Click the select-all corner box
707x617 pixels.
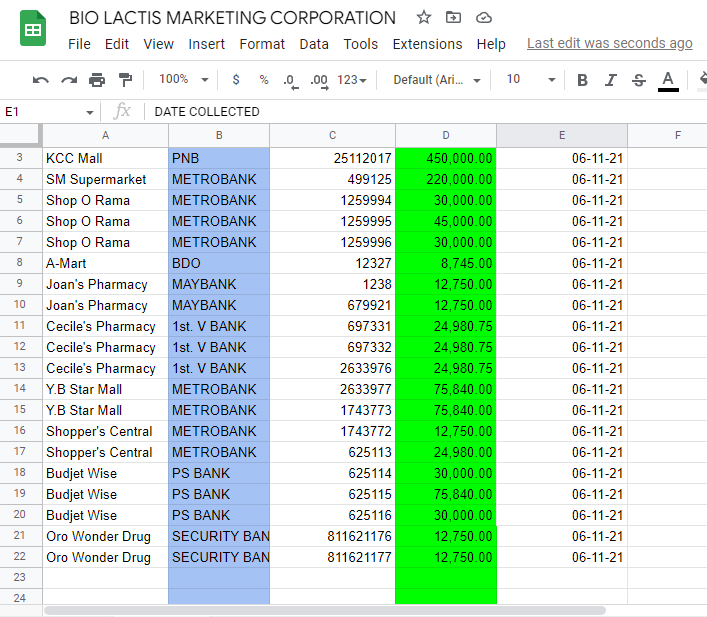pos(21,135)
